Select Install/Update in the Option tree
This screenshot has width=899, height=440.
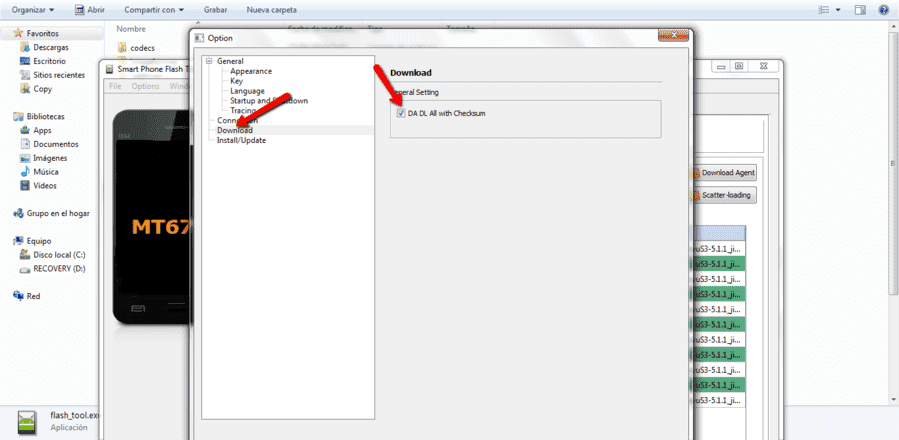pyautogui.click(x=241, y=140)
